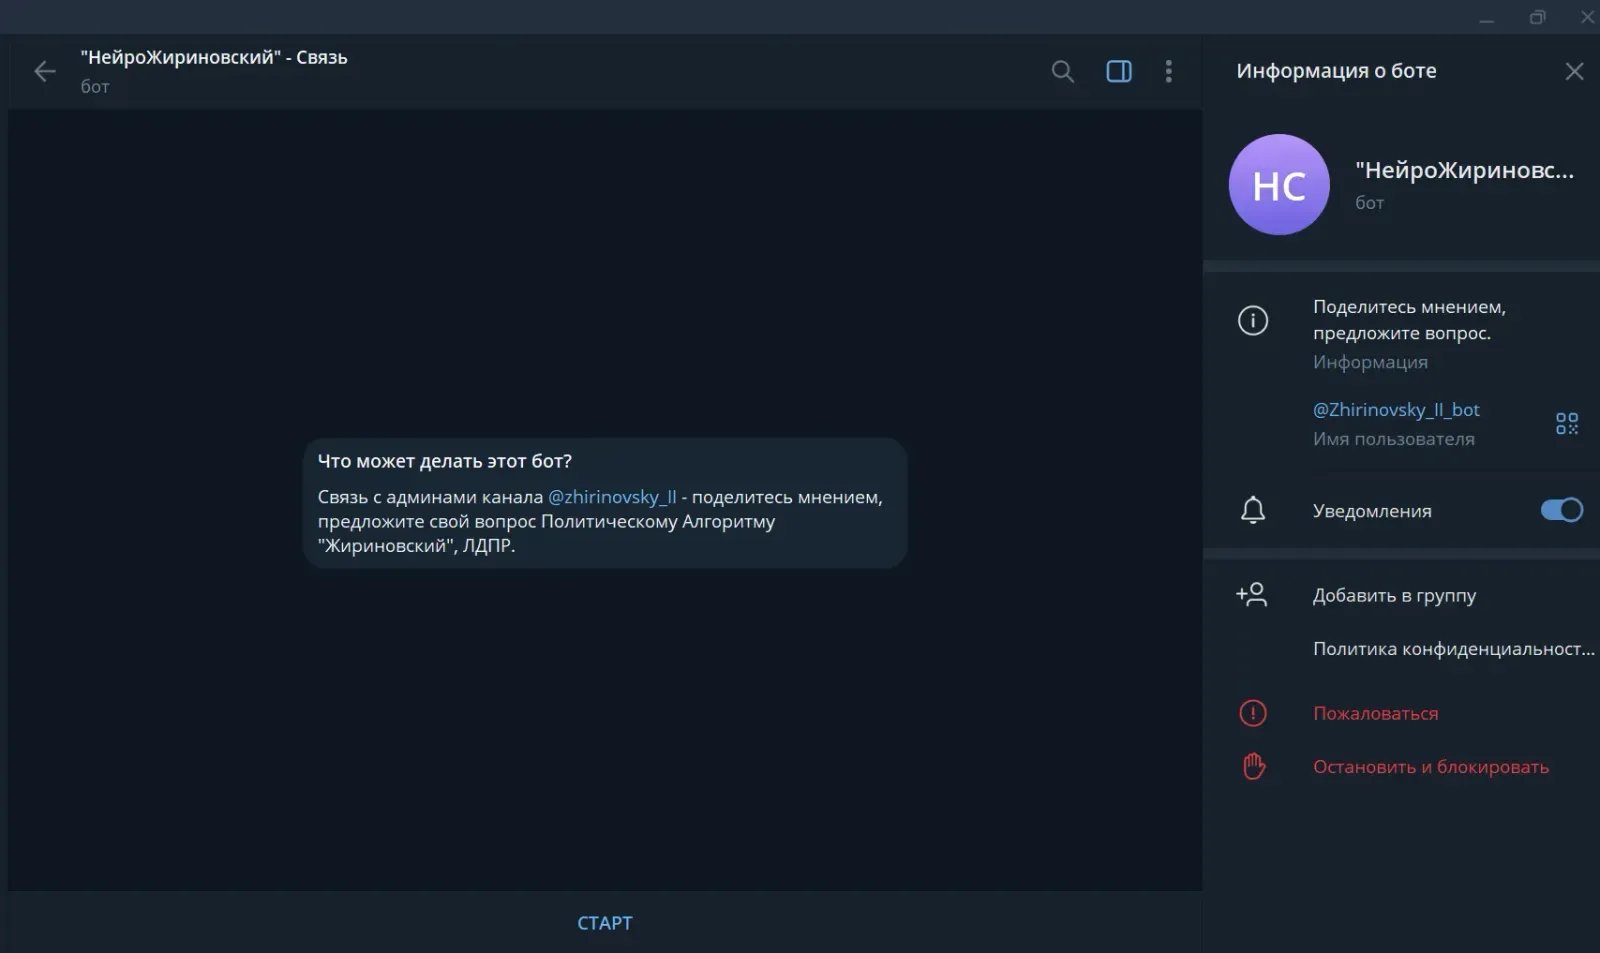Toggle the right info sidebar panel icon
1600x953 pixels.
pos(1119,71)
